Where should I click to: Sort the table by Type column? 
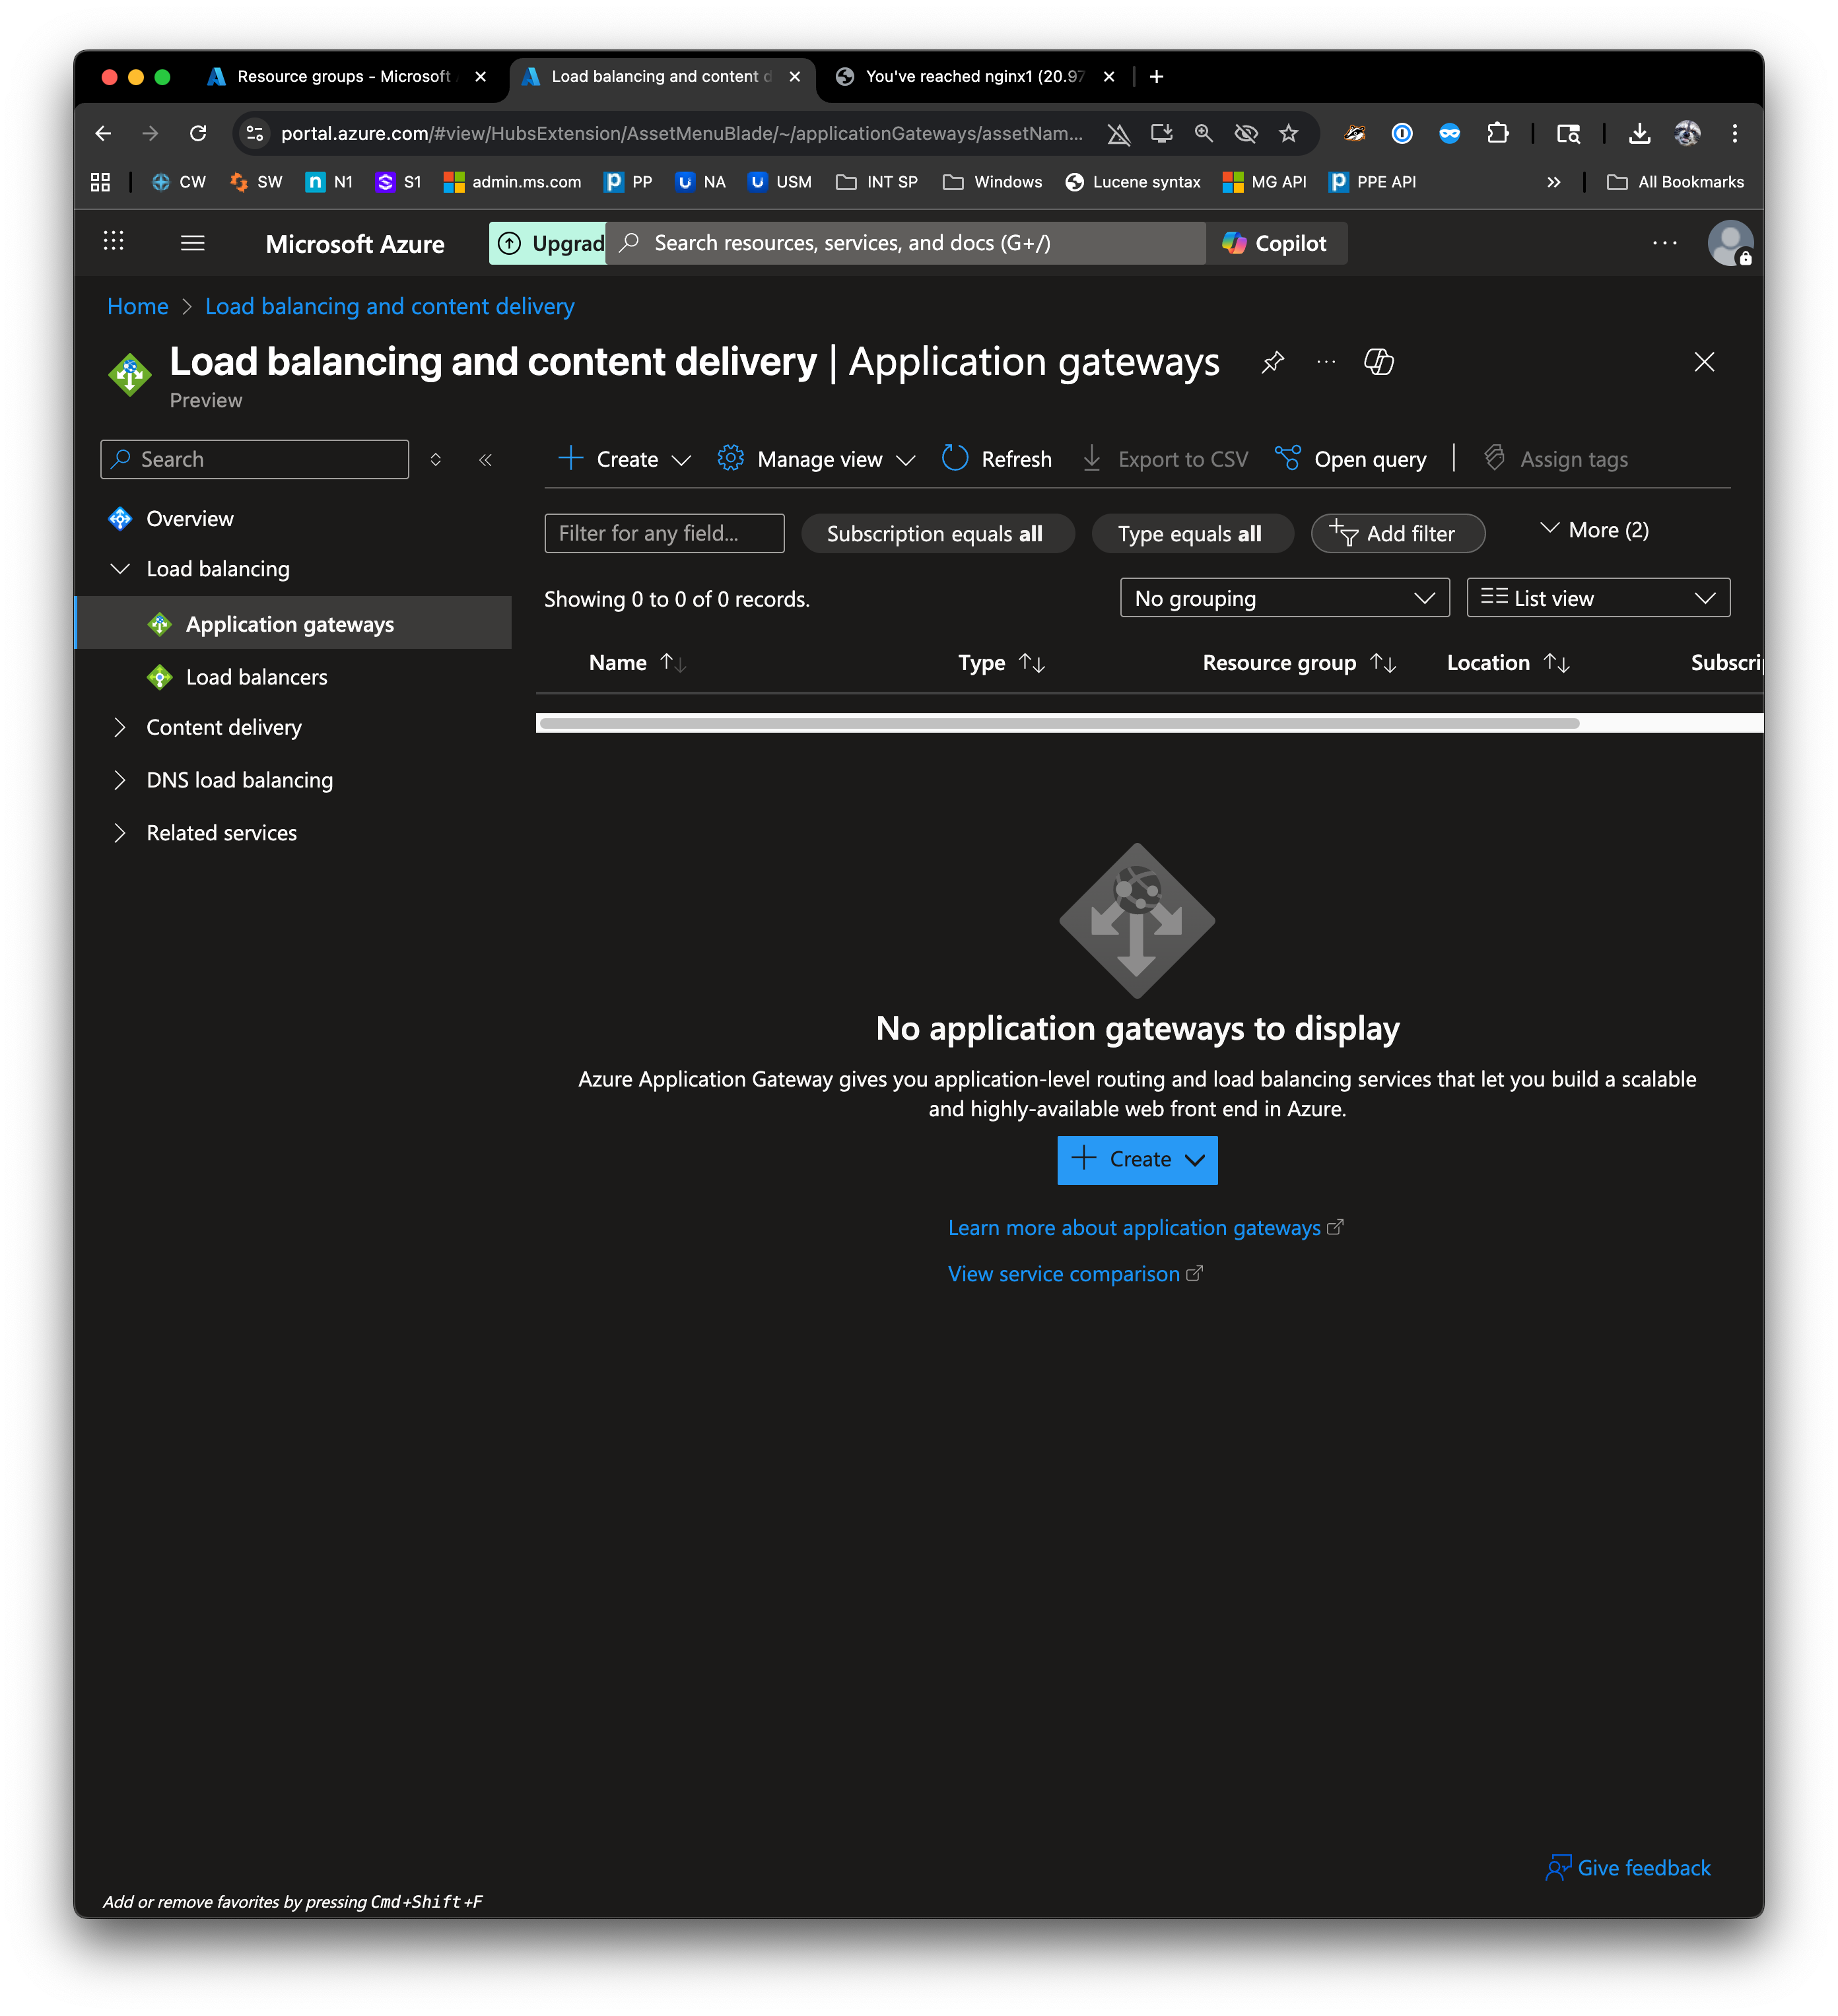981,663
